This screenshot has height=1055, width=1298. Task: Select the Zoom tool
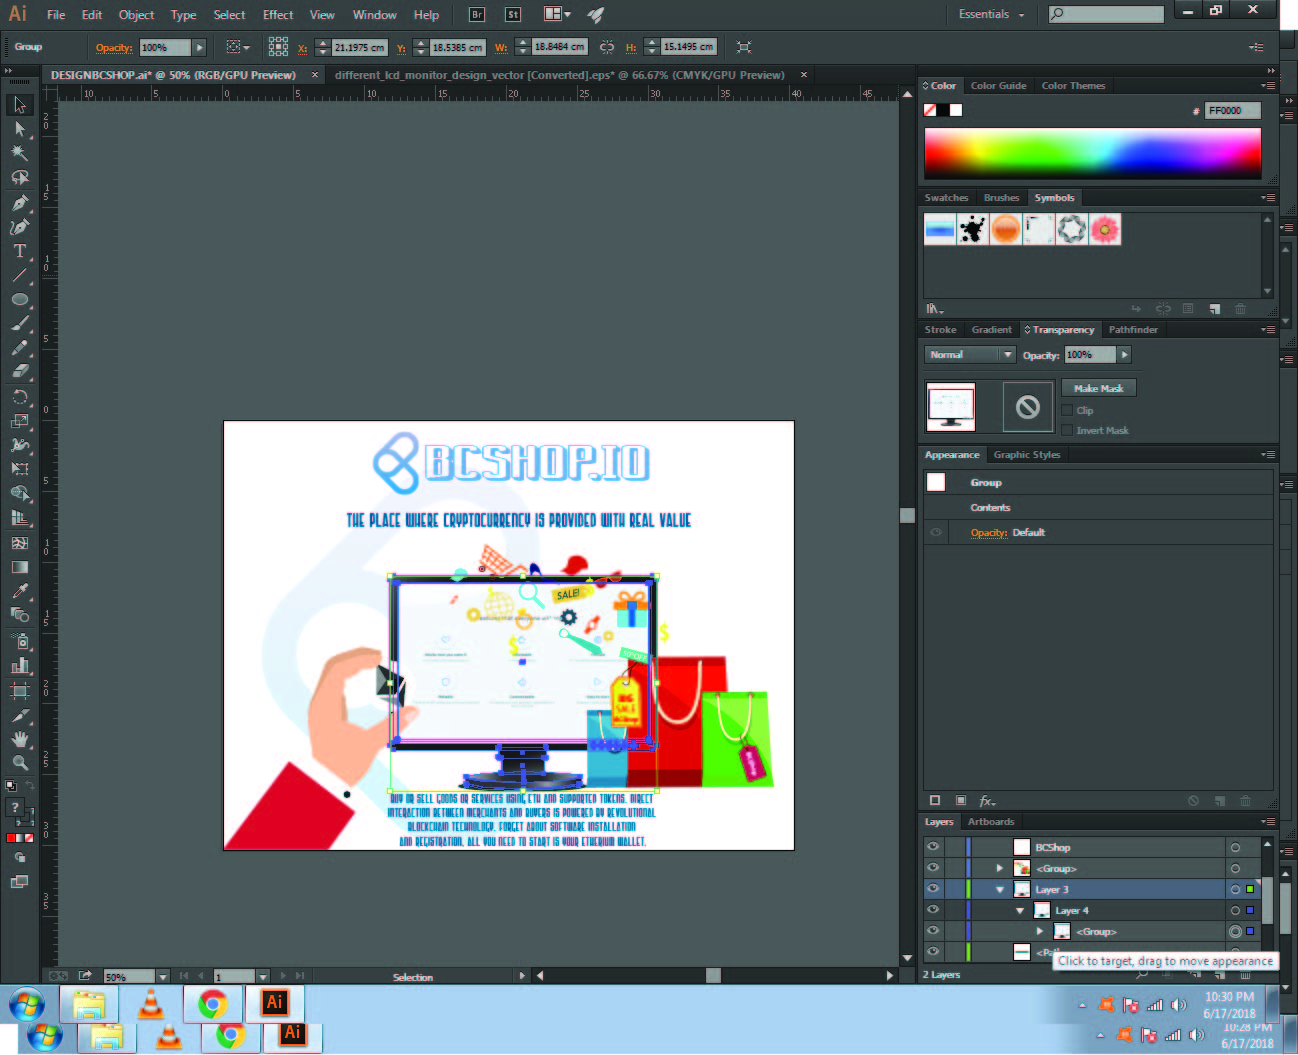(20, 763)
